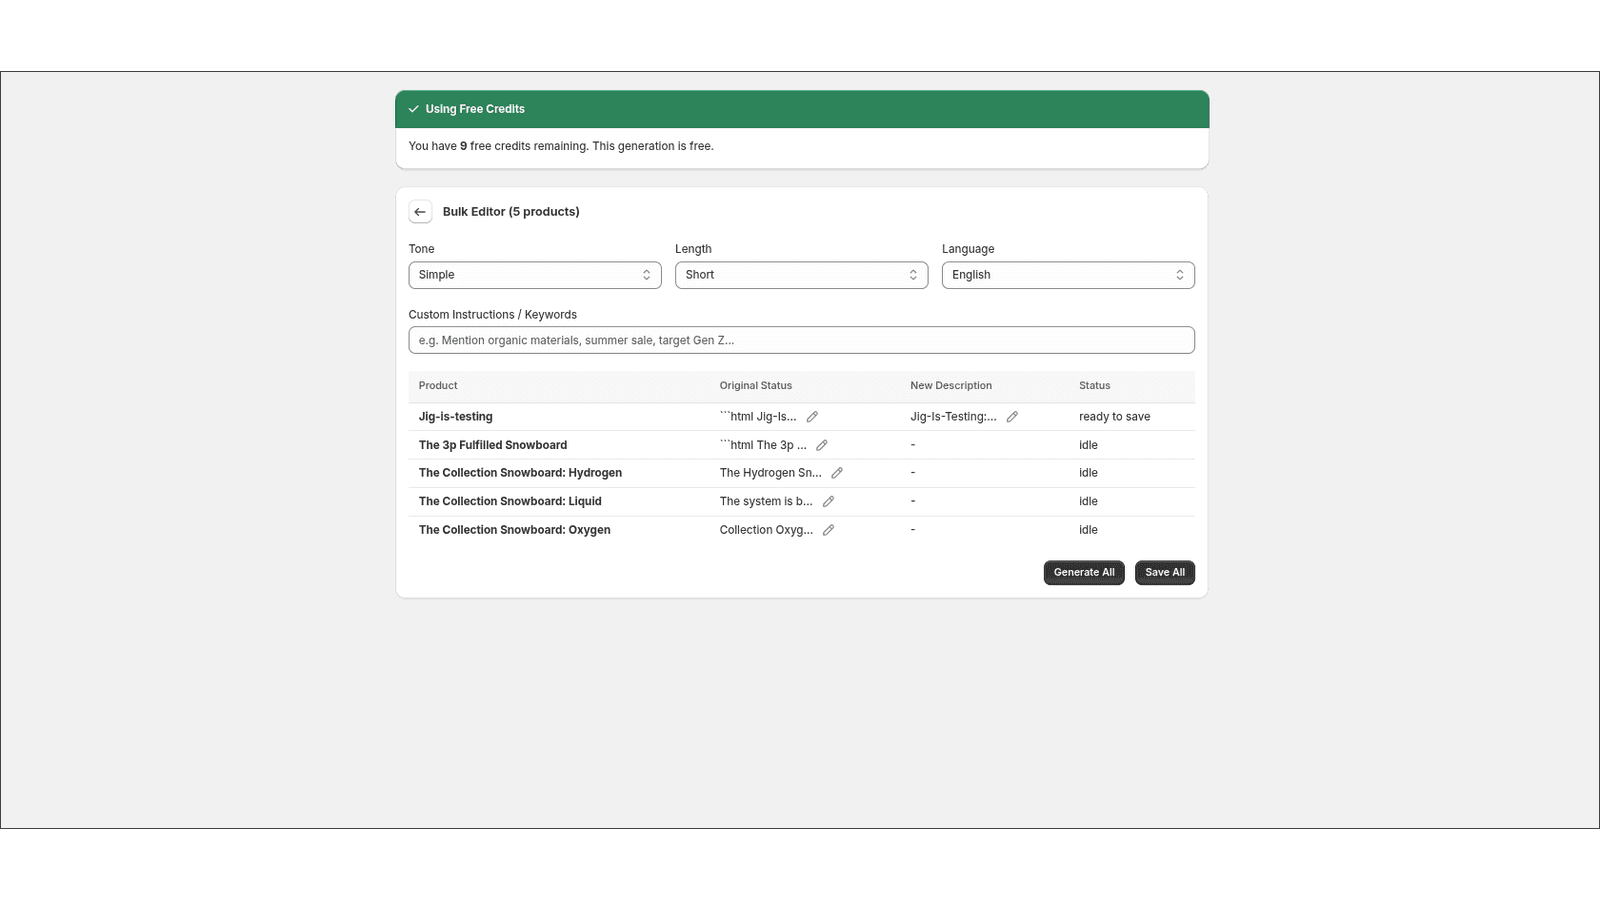
Task: Edit the original status for Jig-is-testing
Action: [x=812, y=416]
